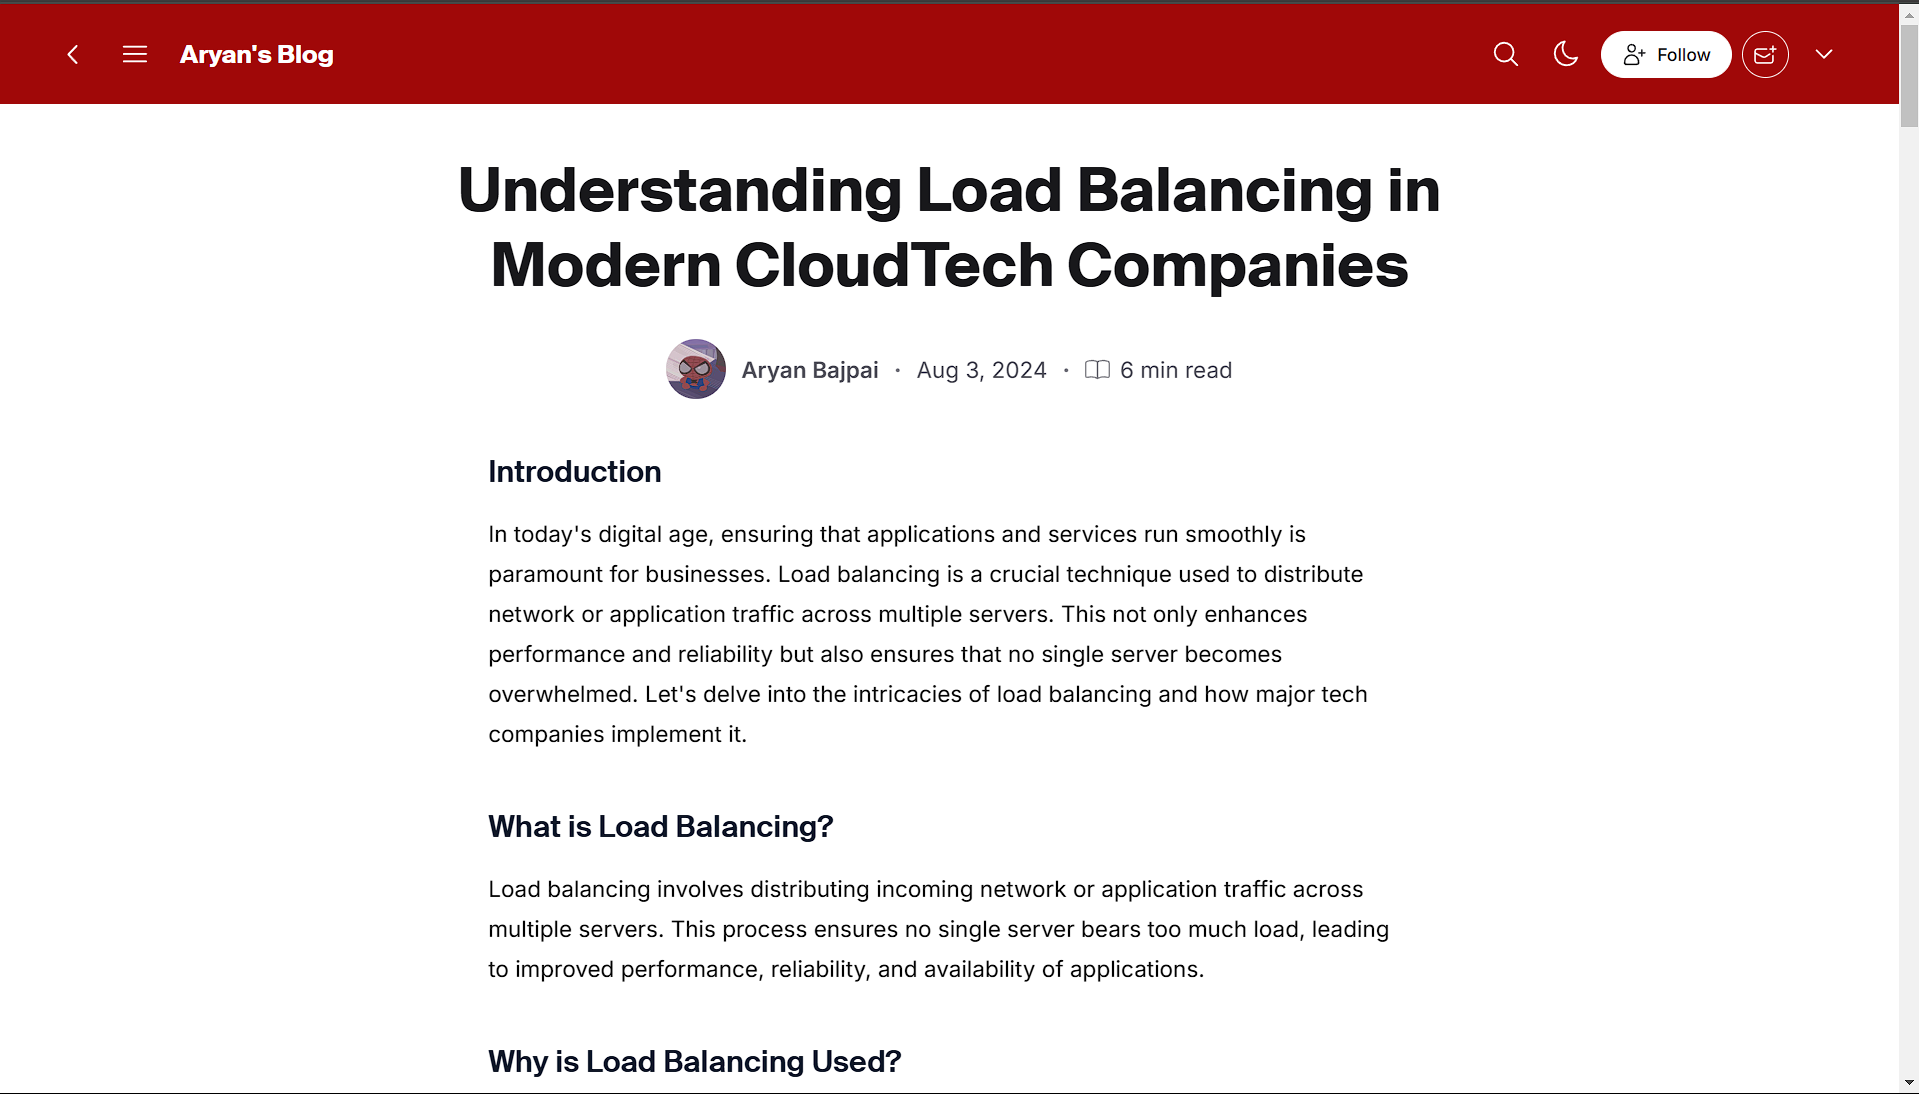
Task: Expand the chevron dropdown in the header
Action: (x=1824, y=54)
